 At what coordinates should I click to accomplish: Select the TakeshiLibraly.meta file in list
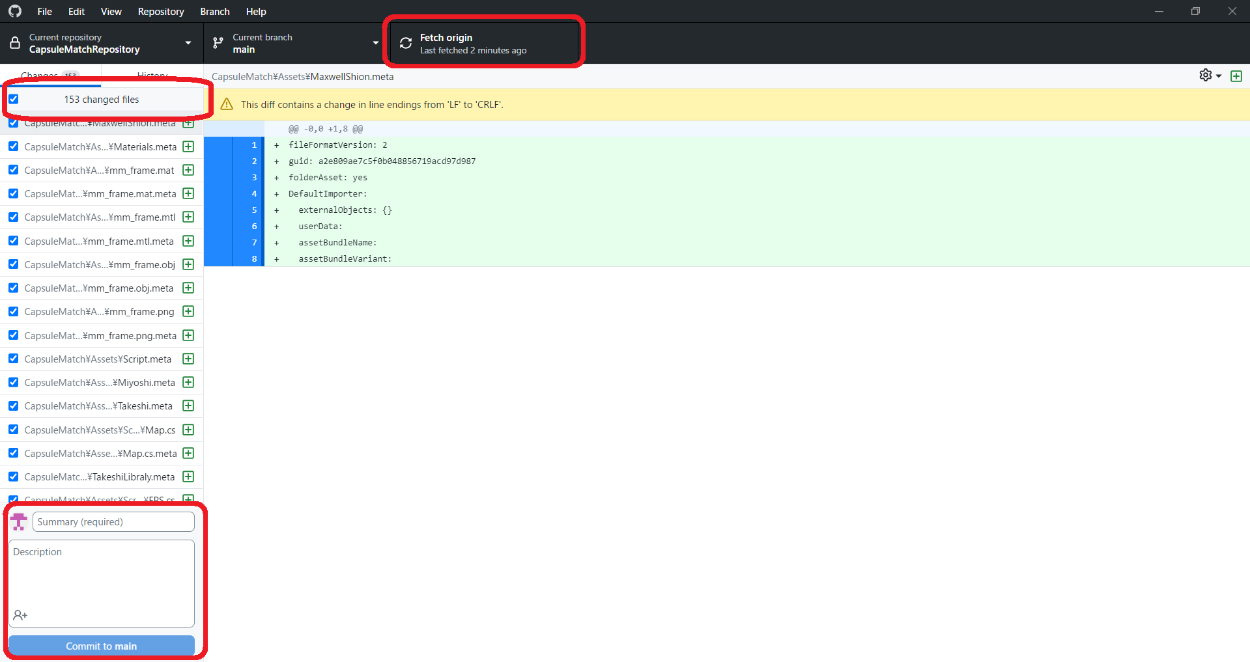(x=100, y=477)
